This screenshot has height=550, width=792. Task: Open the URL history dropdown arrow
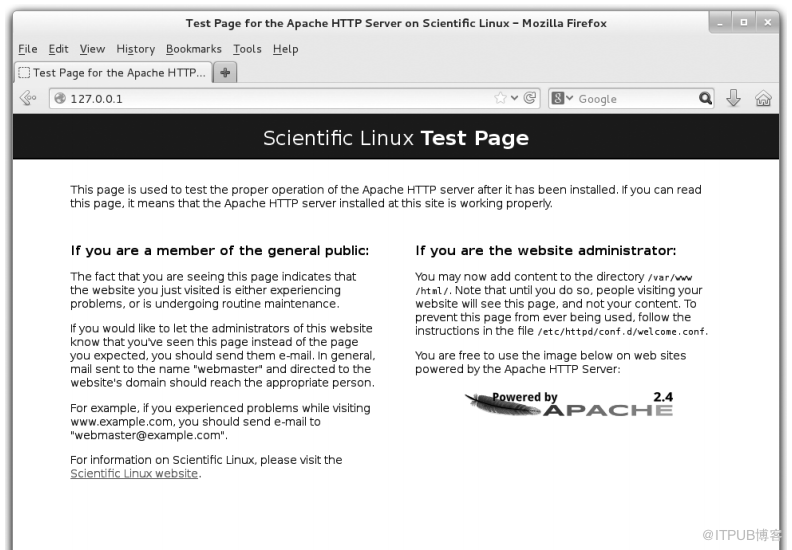[514, 97]
